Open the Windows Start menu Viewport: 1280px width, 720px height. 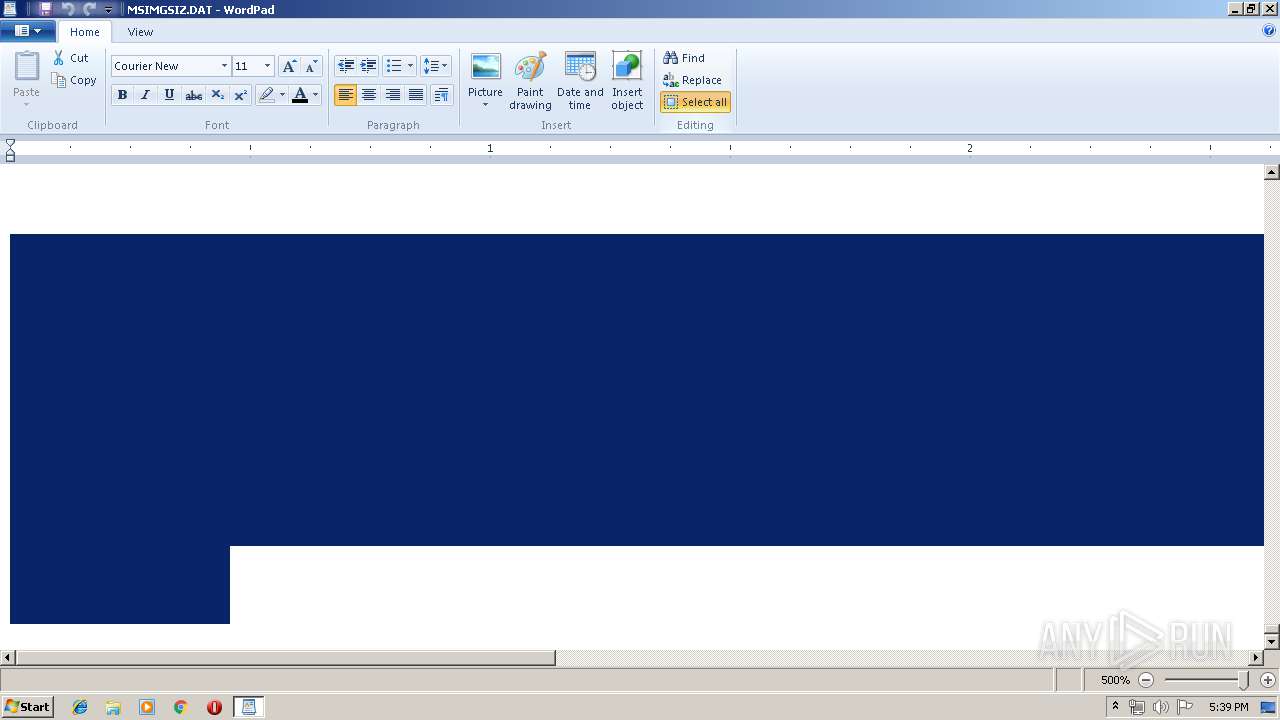pyautogui.click(x=27, y=707)
